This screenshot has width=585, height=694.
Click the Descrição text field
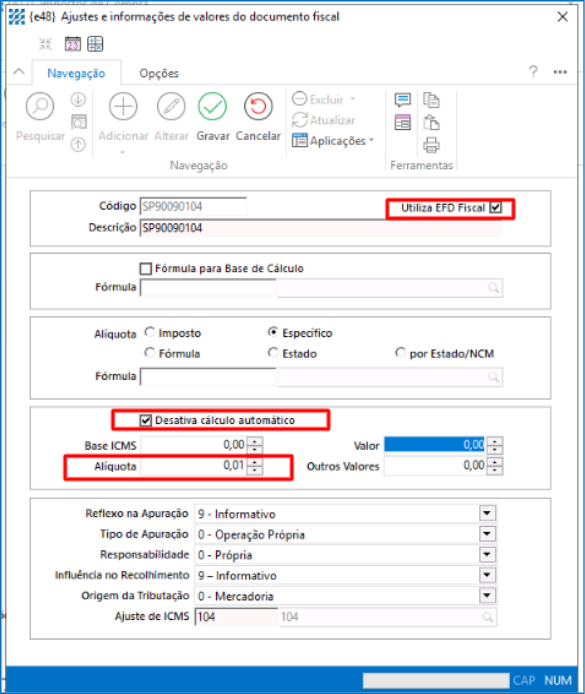tap(321, 228)
